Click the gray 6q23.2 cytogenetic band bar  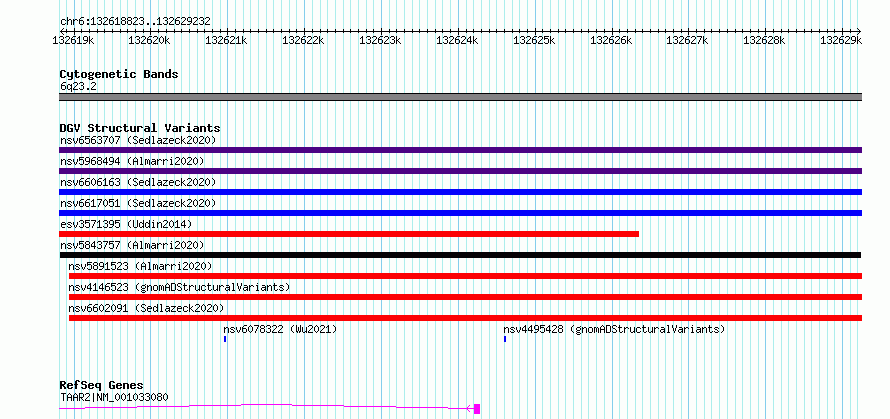coord(460,97)
